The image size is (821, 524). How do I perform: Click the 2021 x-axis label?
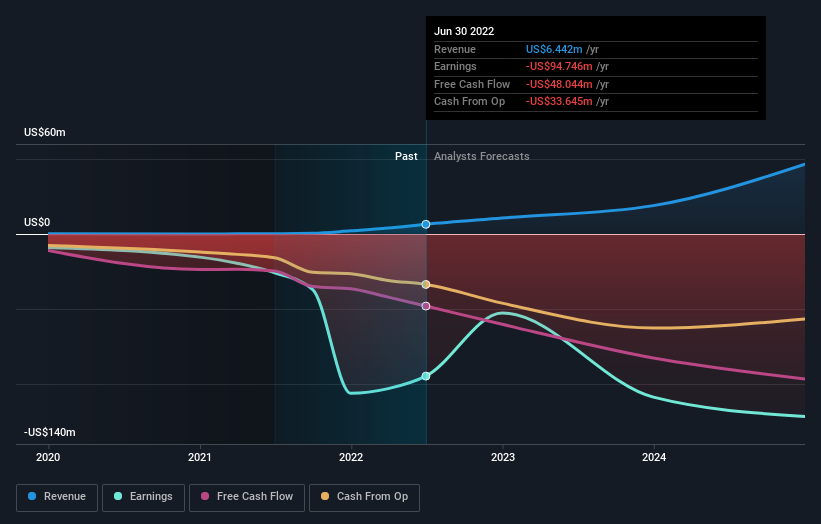(199, 457)
